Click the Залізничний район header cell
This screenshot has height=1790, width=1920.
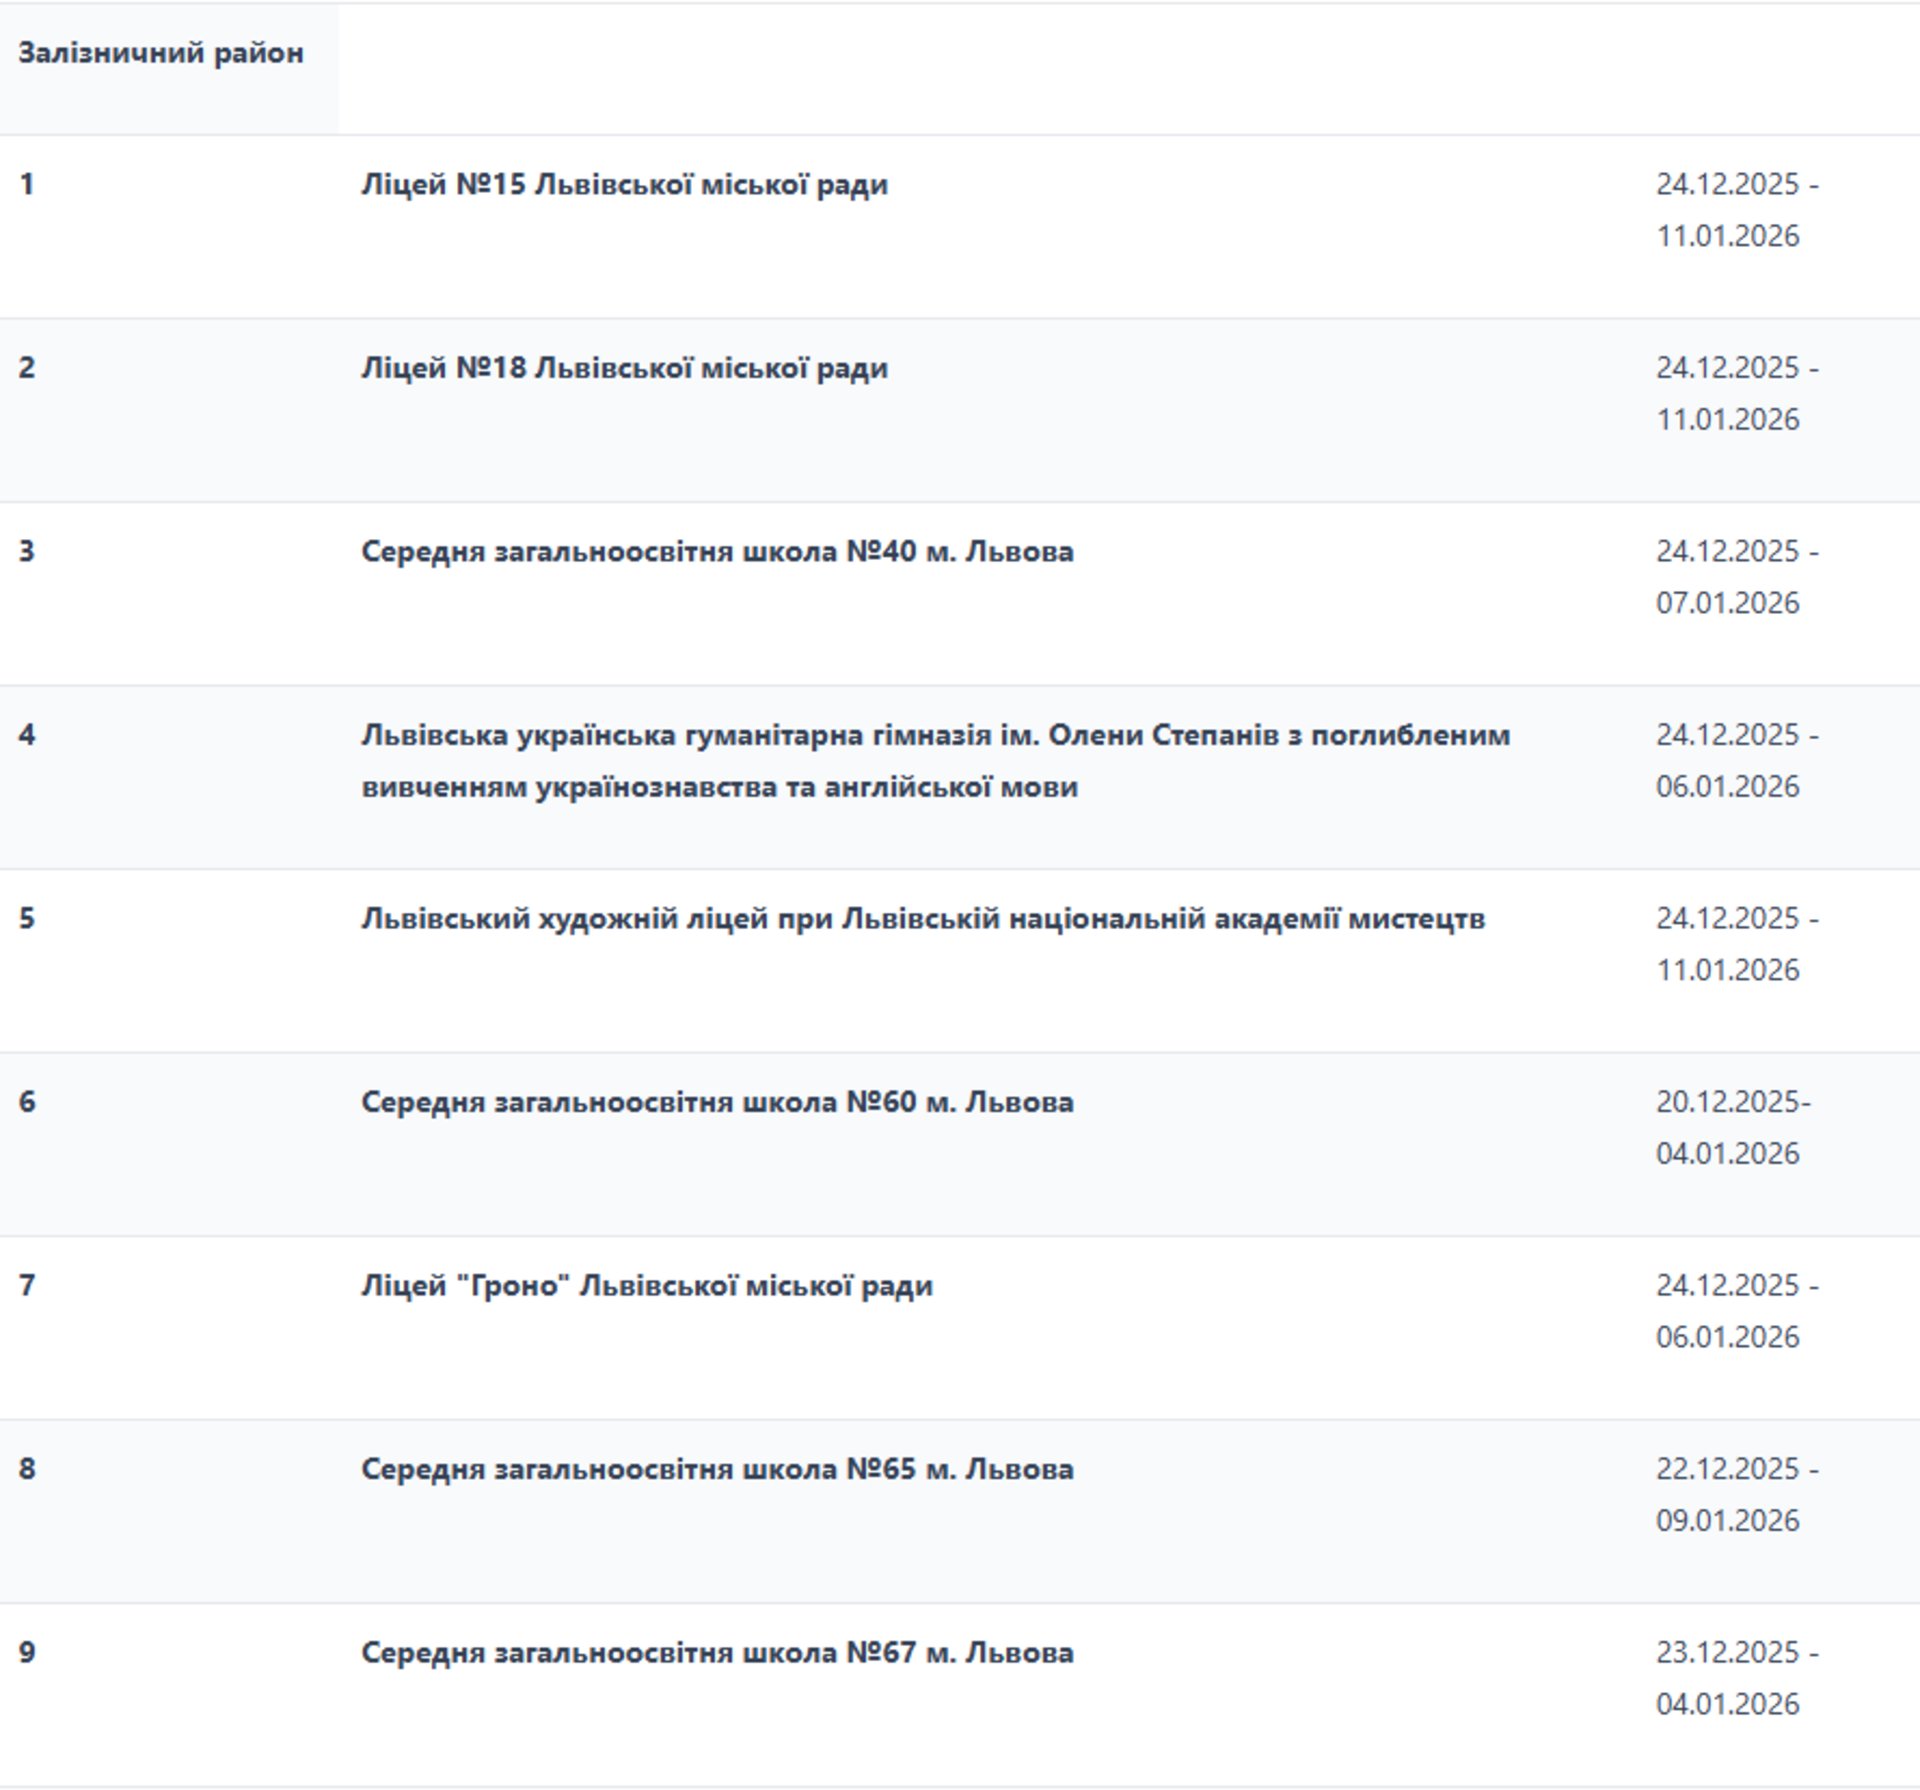click(161, 53)
